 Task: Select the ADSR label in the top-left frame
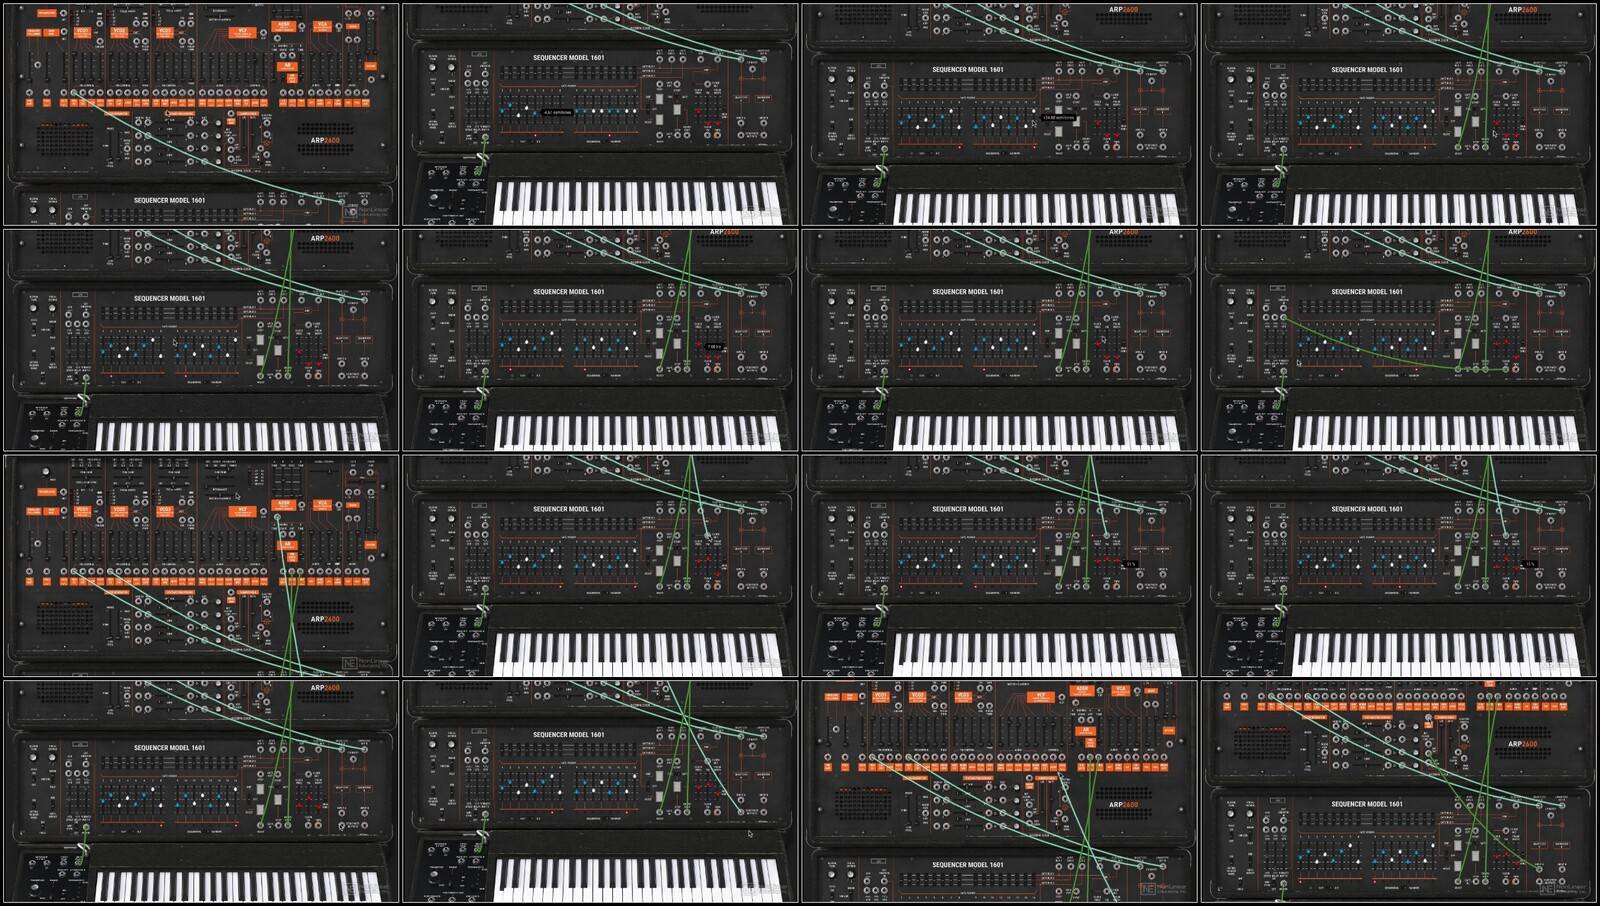[x=285, y=26]
